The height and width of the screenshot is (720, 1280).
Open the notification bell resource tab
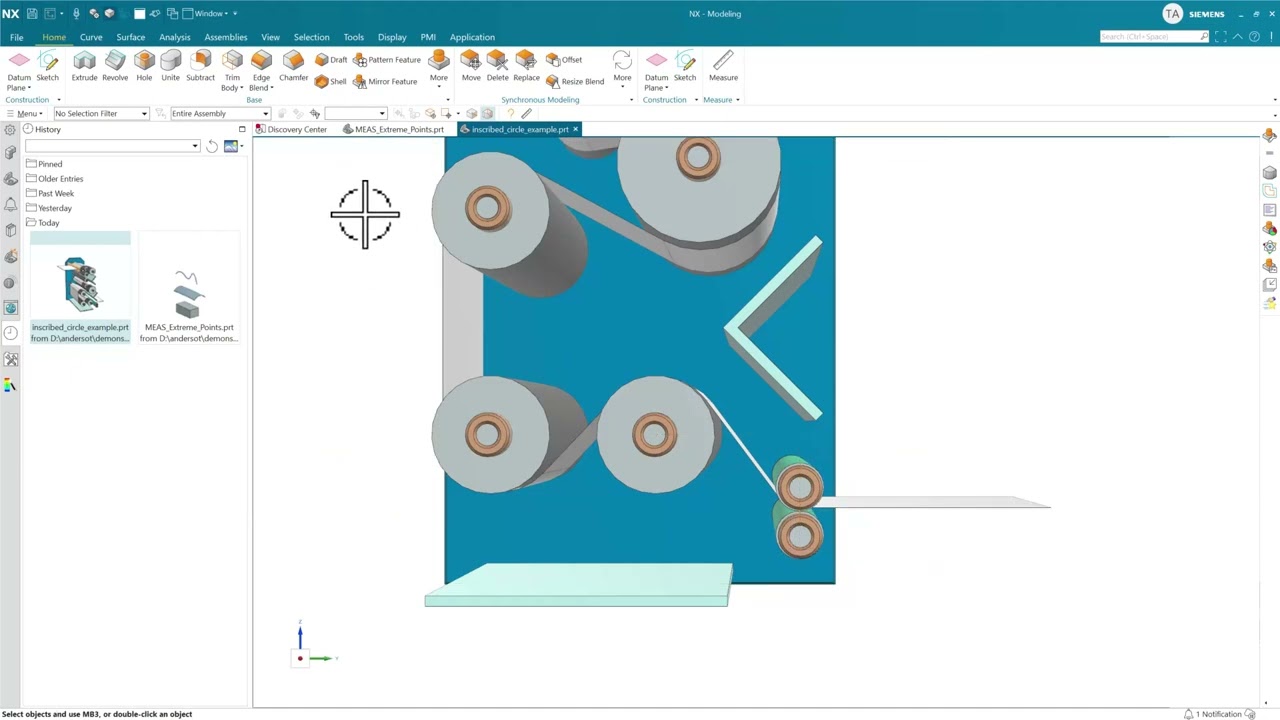[10, 204]
